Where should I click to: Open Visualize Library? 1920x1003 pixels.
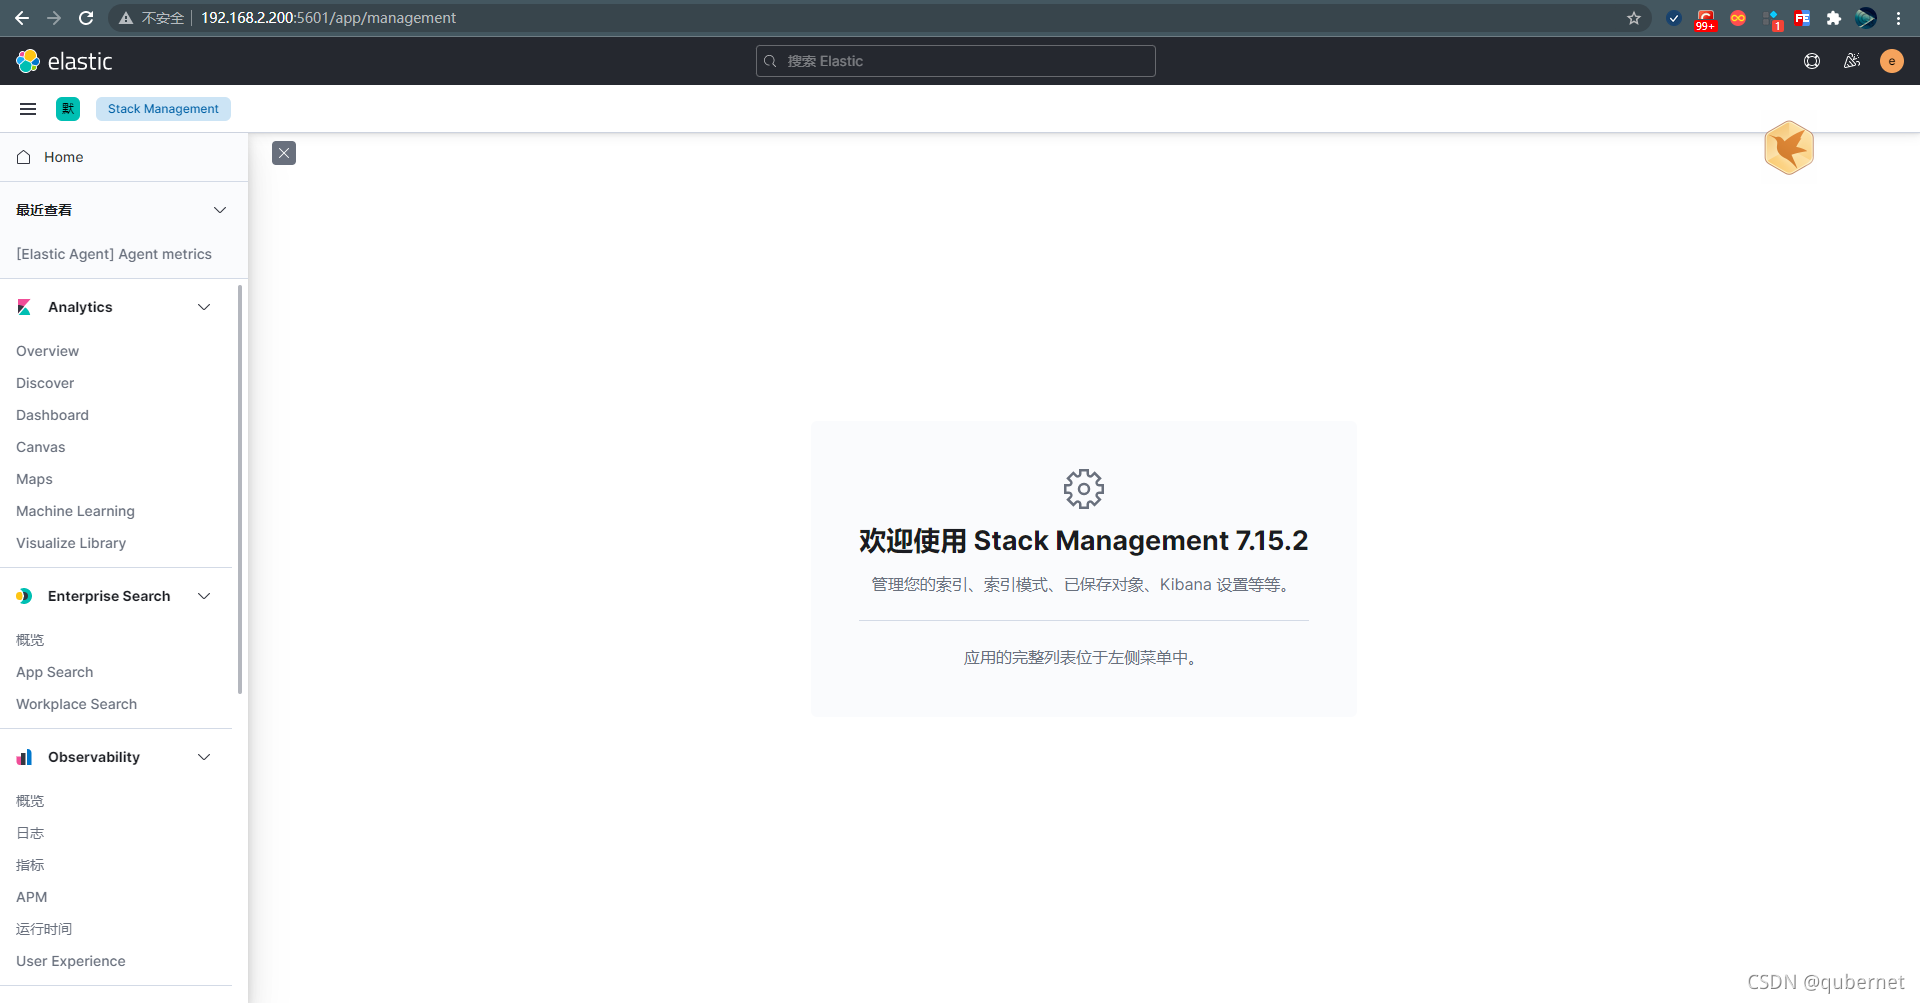pyautogui.click(x=71, y=543)
